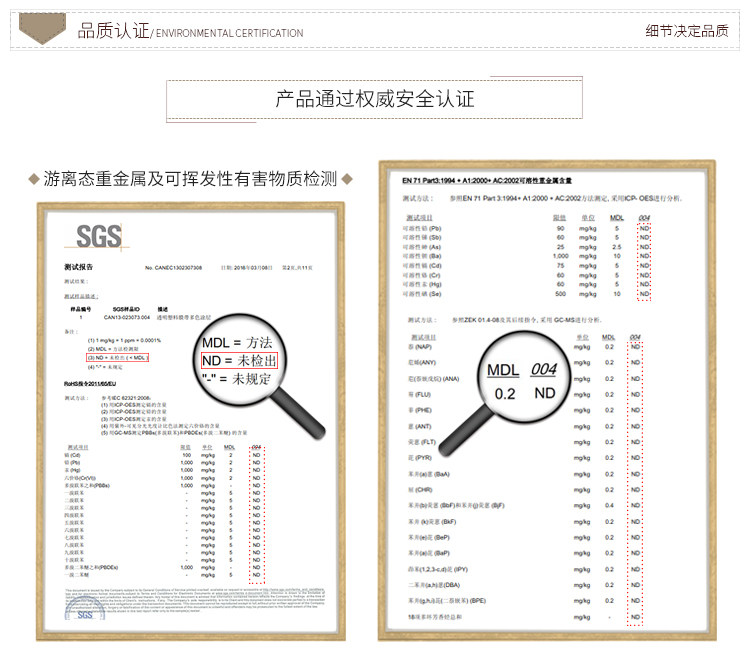Open the left SGS test report certificate
The image size is (750, 672).
pos(191,421)
